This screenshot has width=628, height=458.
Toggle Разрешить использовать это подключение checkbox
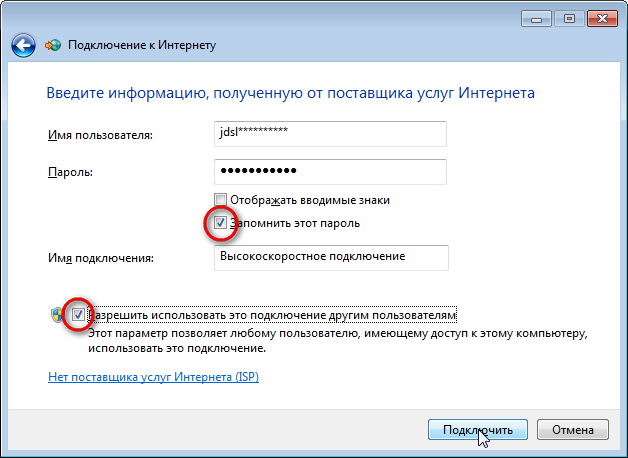point(78,315)
